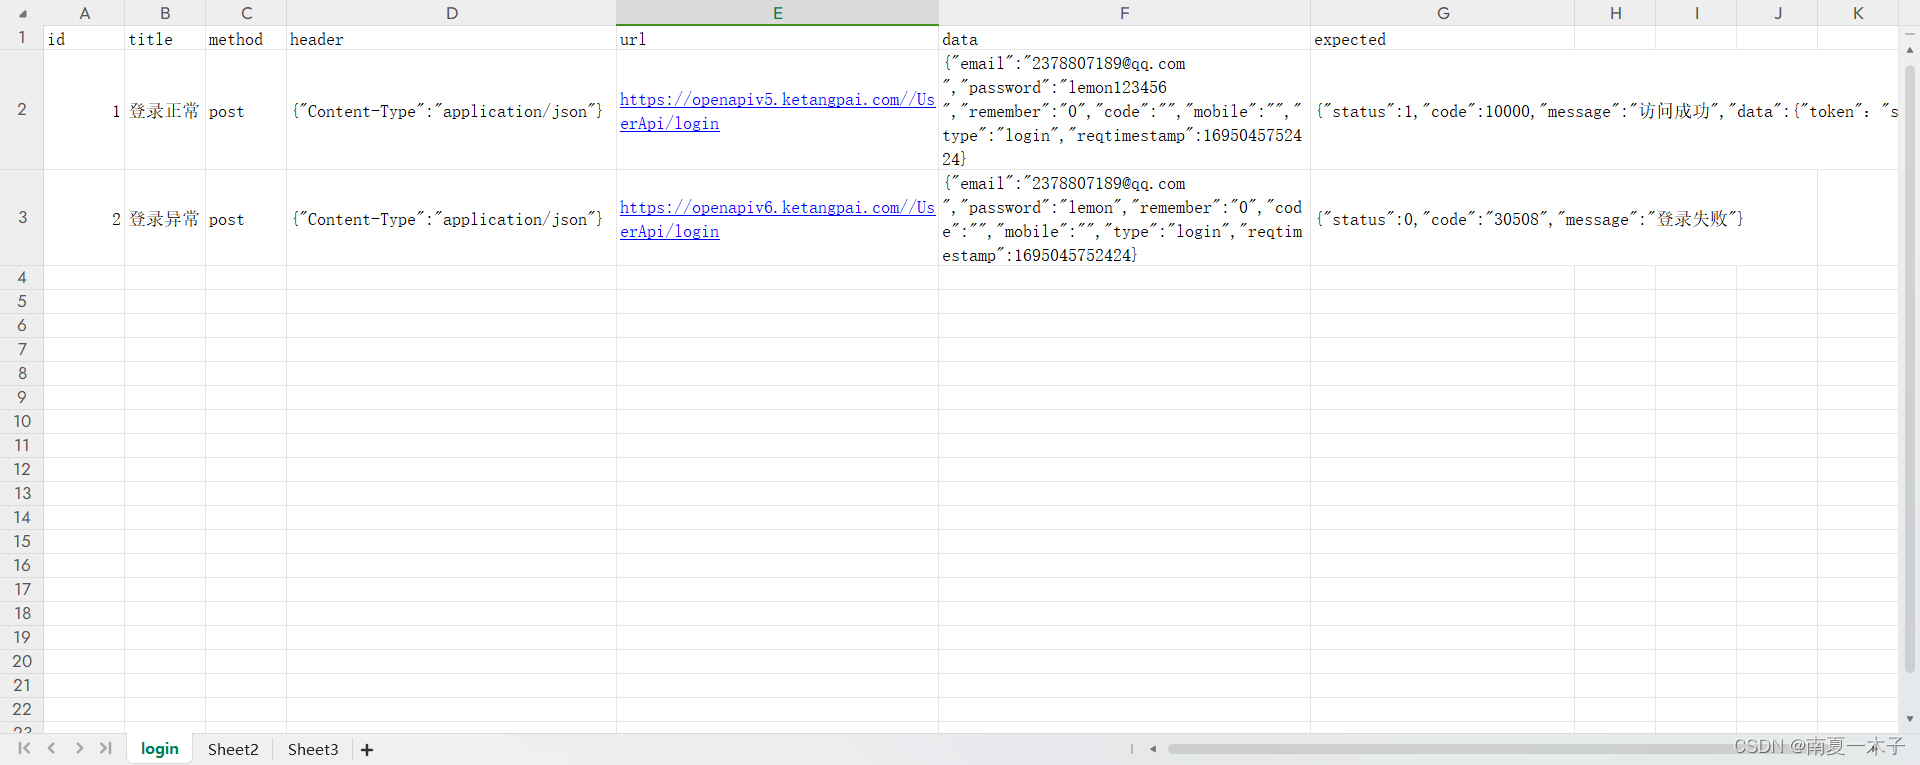This screenshot has height=765, width=1920.
Task: Select the '登录异常' title cell
Action: [165, 218]
